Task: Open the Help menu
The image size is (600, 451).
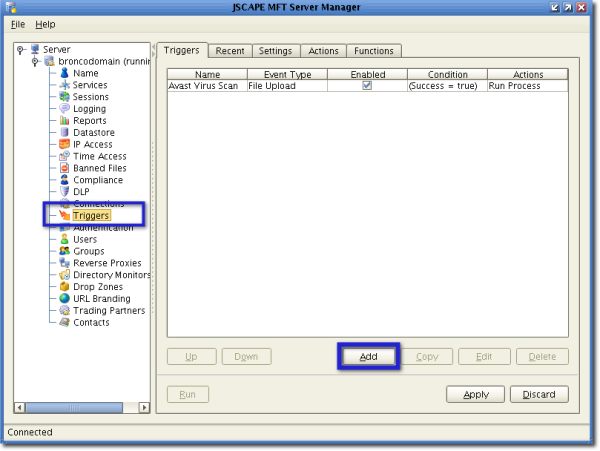Action: (45, 24)
